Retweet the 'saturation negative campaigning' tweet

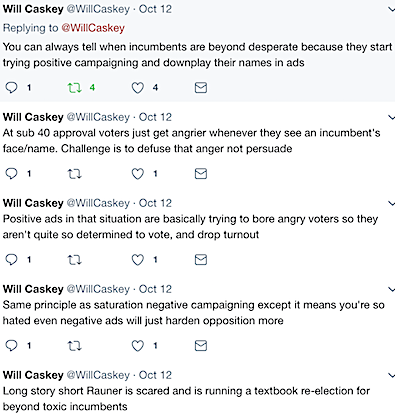point(74,346)
